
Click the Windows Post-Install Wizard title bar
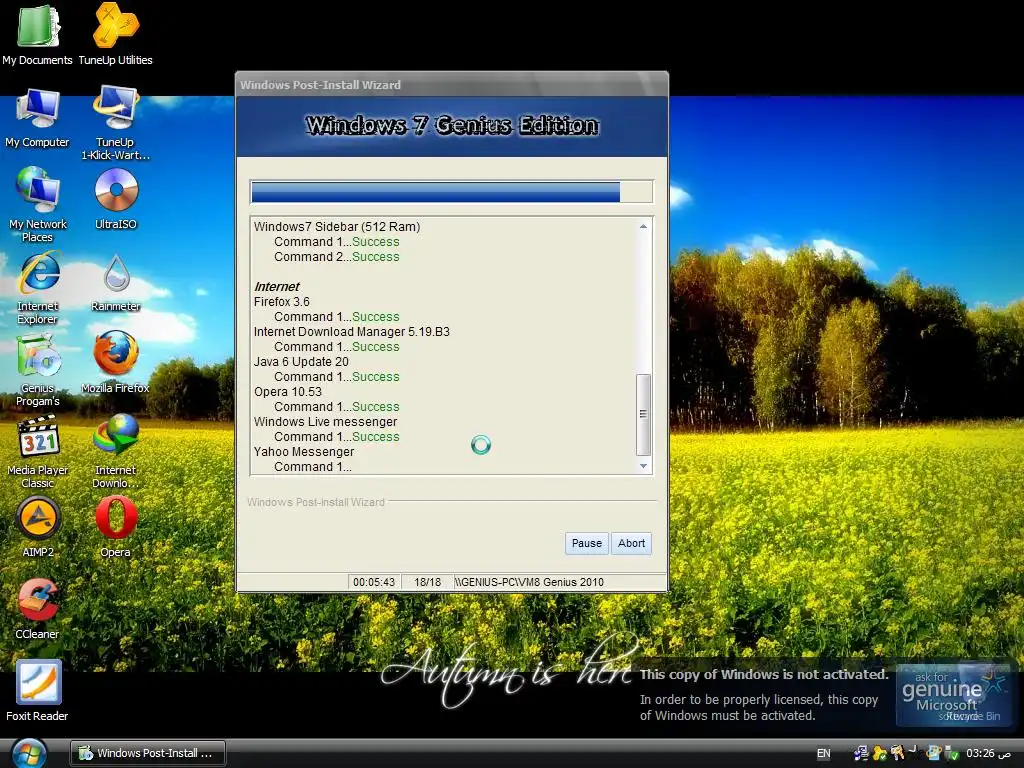coord(451,85)
